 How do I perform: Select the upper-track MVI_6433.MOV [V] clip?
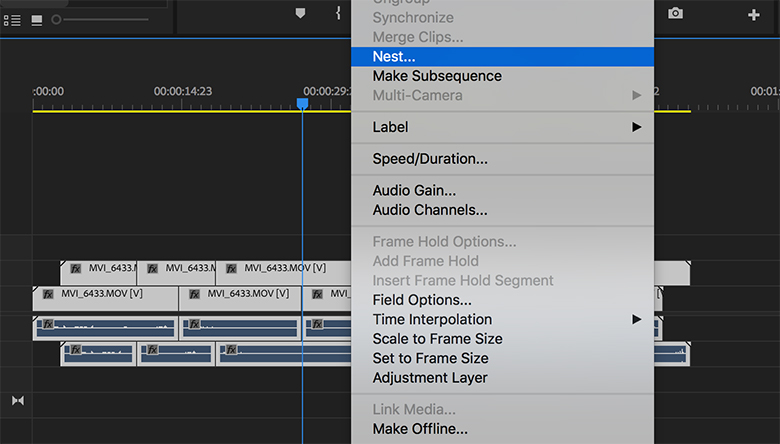coord(284,273)
